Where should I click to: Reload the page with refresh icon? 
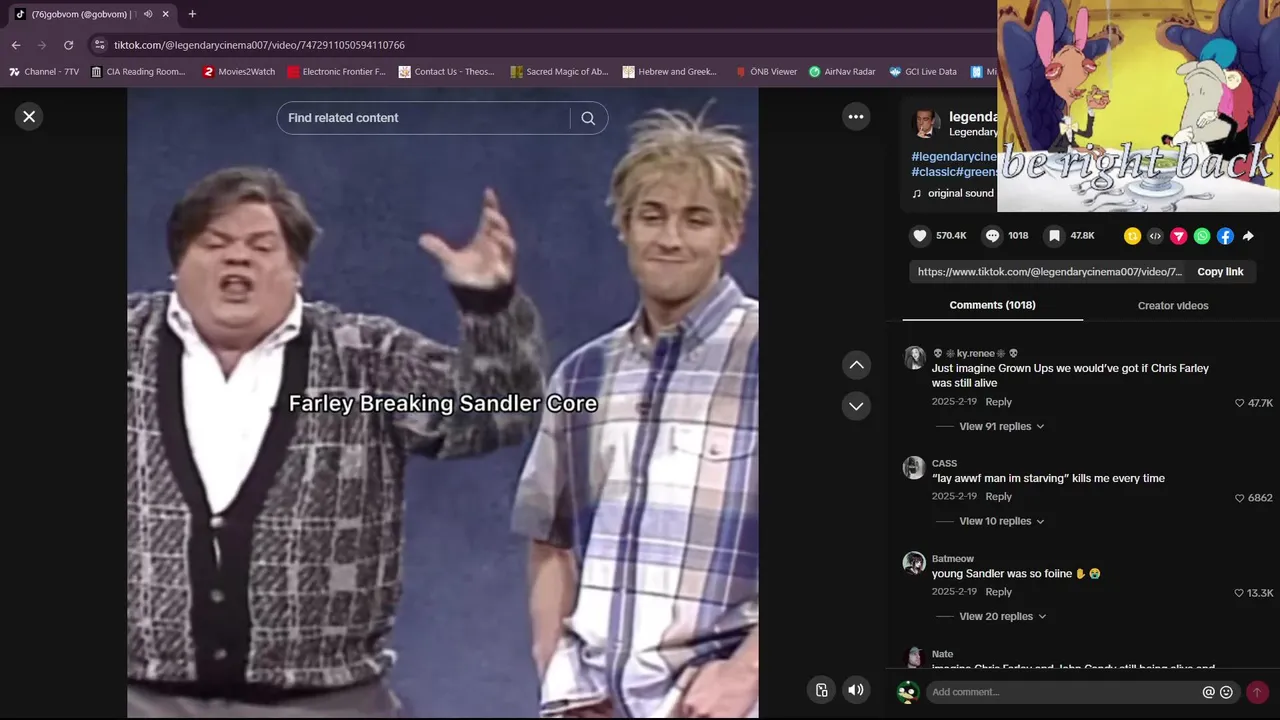[68, 45]
